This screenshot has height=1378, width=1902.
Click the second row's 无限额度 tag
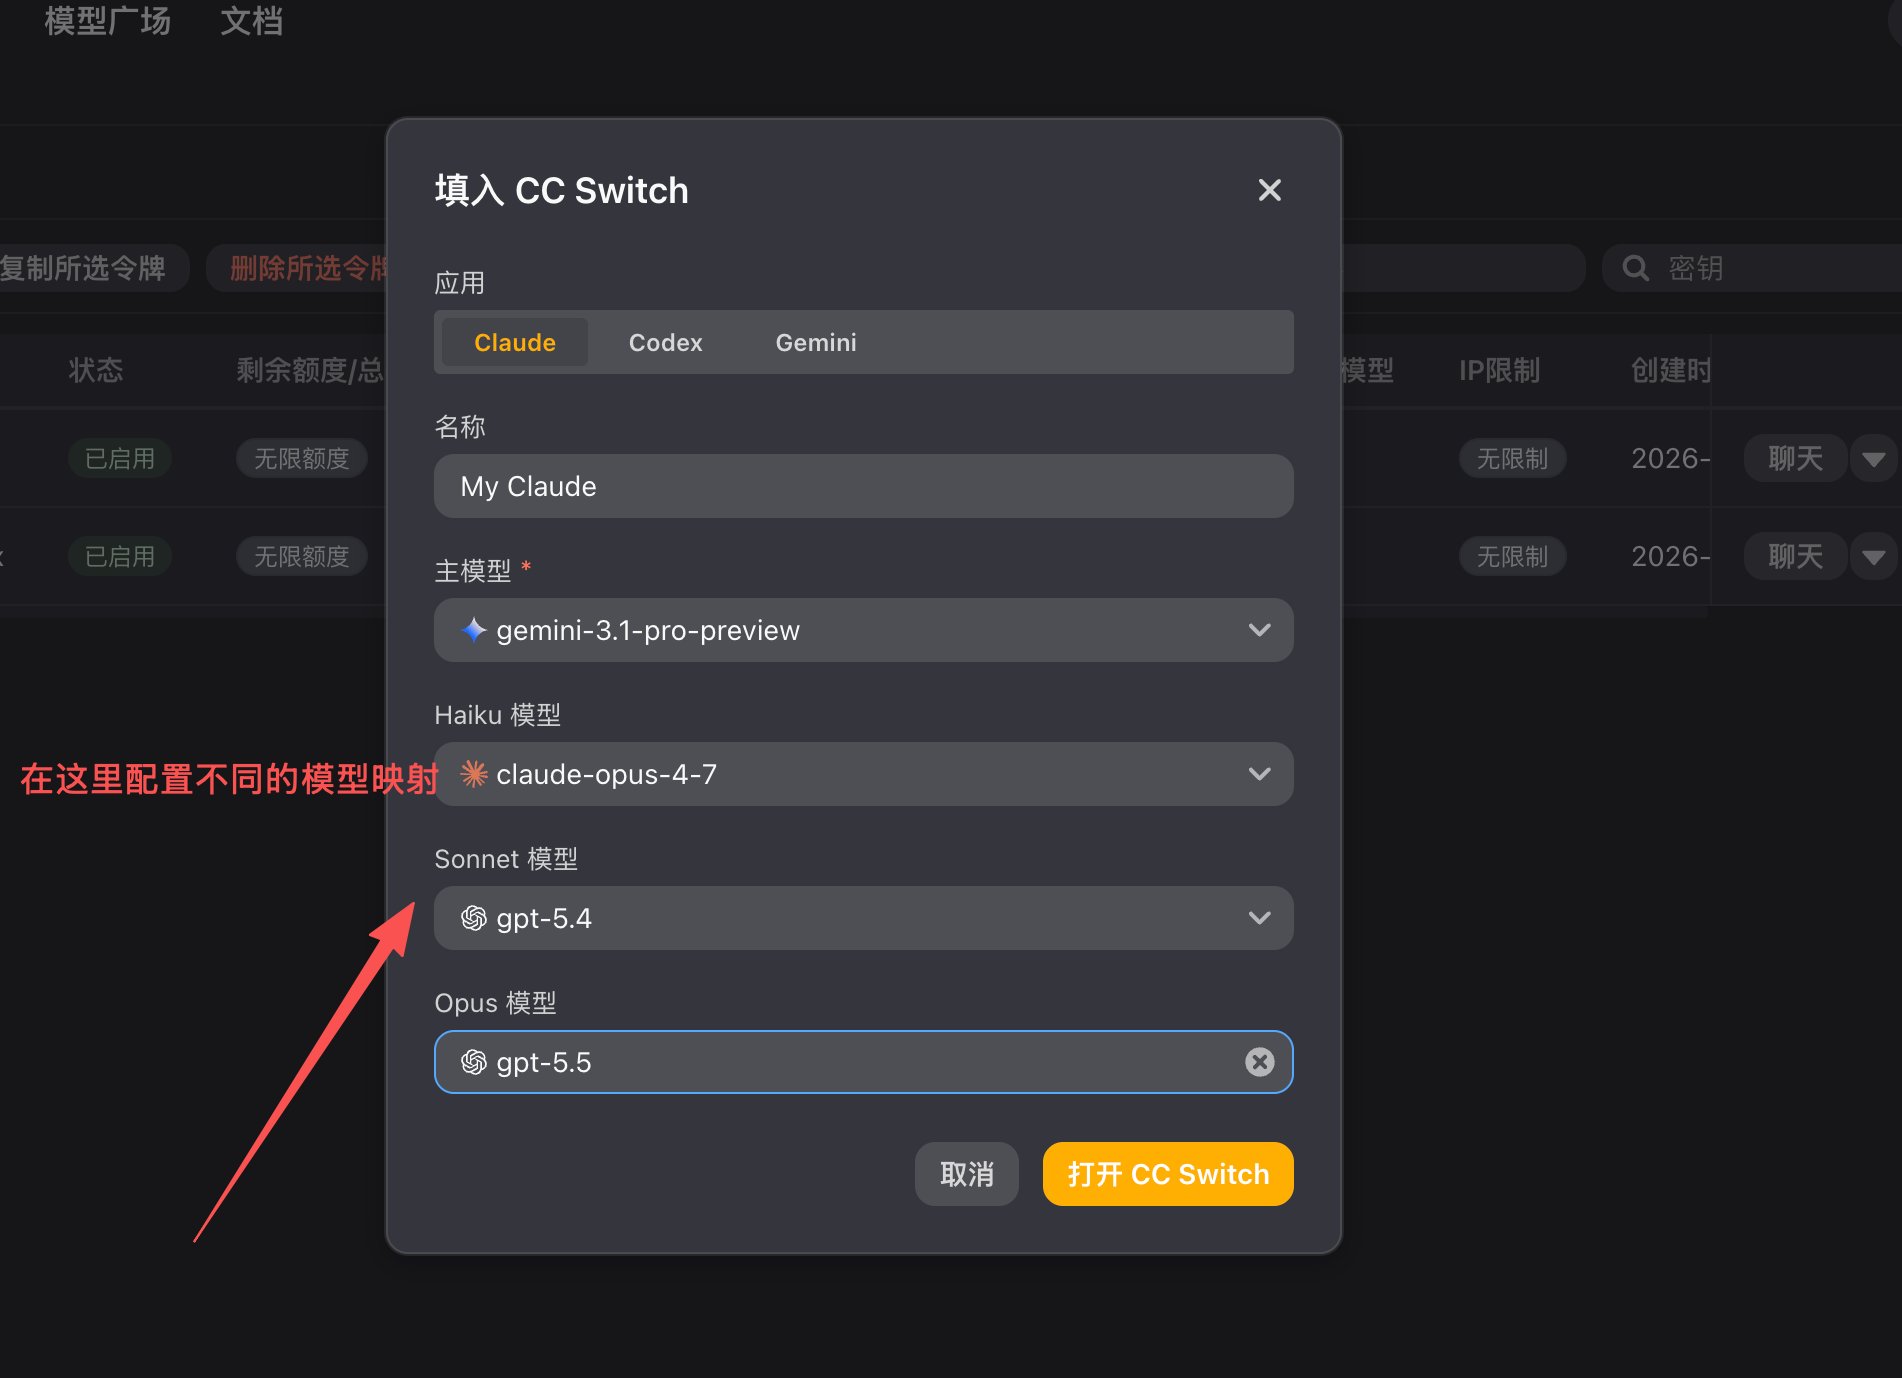[x=302, y=556]
